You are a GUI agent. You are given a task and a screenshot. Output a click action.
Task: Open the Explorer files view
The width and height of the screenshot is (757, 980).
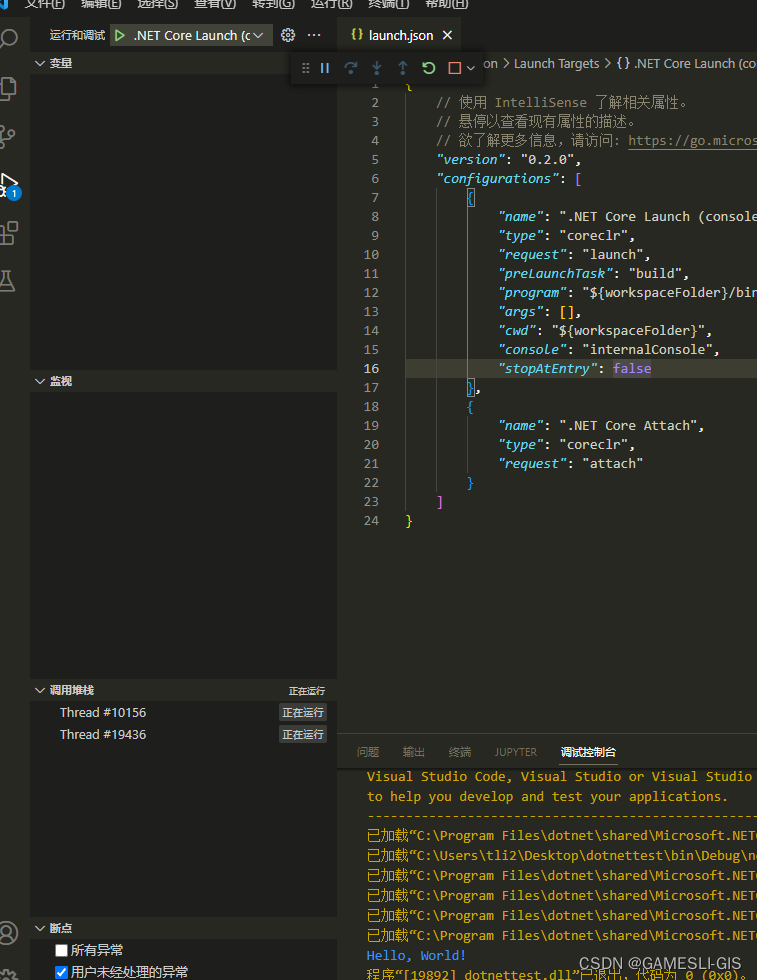(x=8, y=88)
